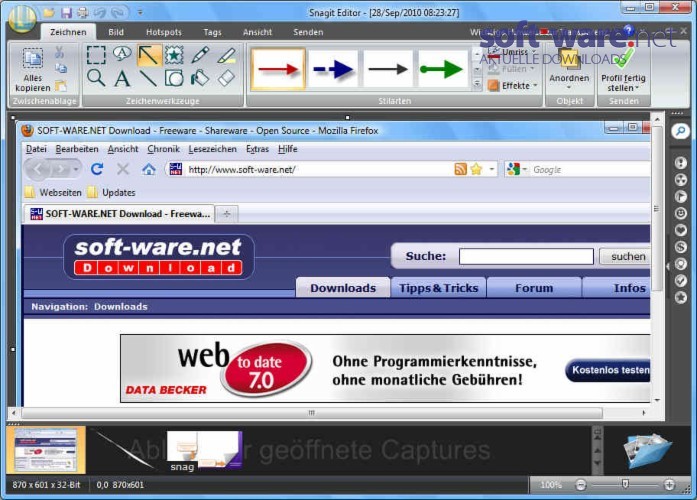This screenshot has height=500, width=697.
Task: Select the Shape tool
Action: point(174,78)
